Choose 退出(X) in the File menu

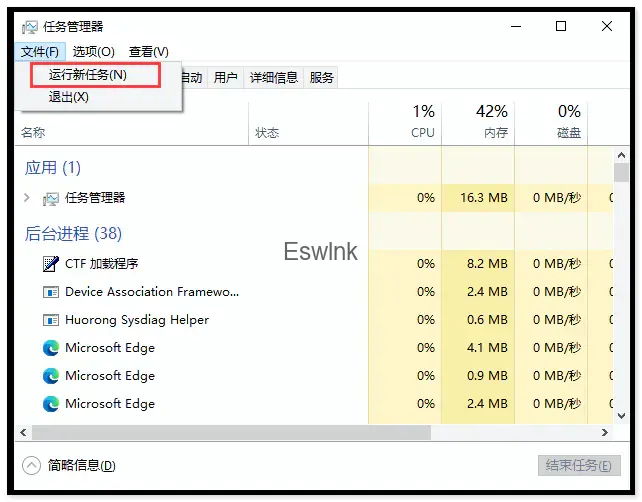(x=69, y=97)
